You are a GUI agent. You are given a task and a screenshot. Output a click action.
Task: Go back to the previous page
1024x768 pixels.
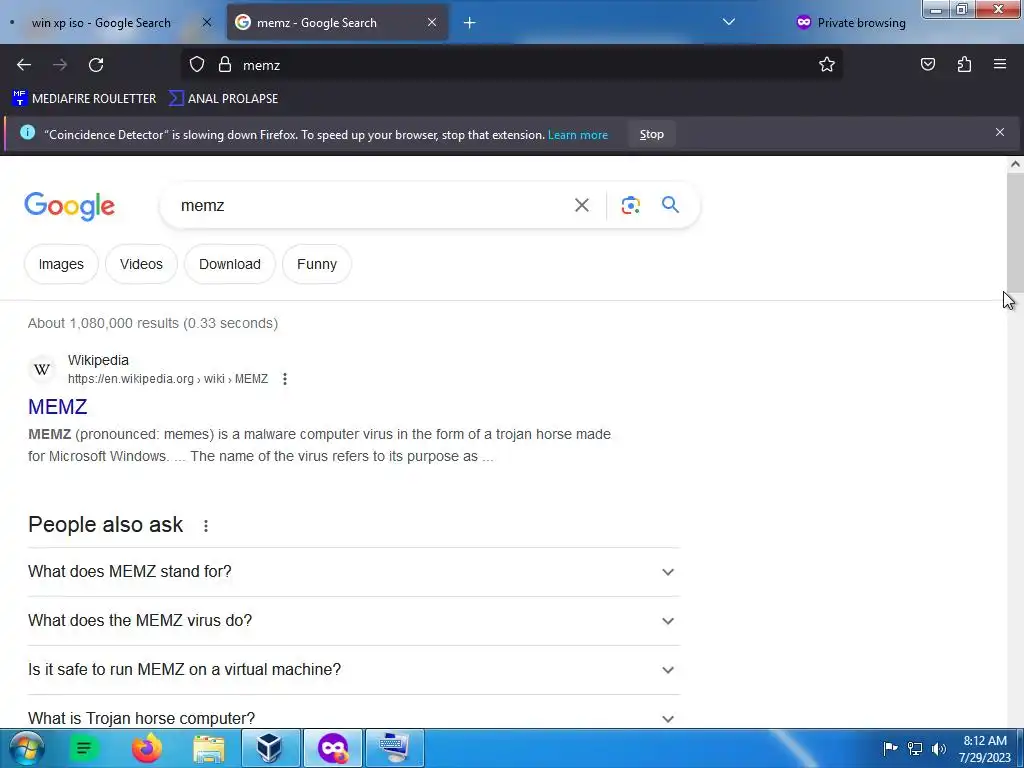[24, 65]
